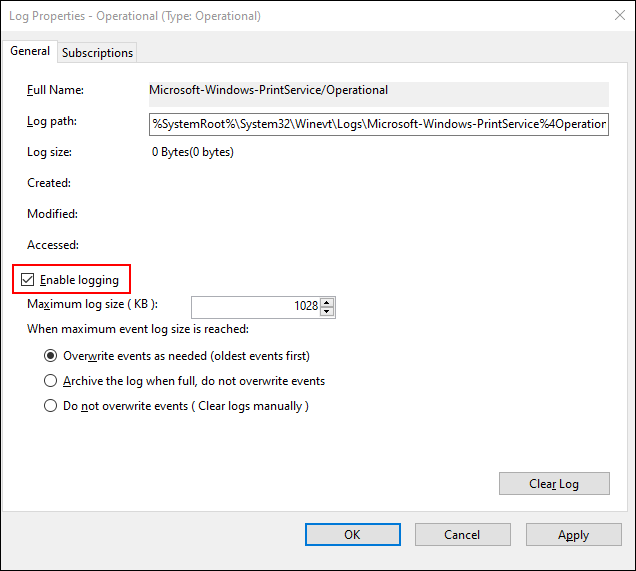This screenshot has height=571, width=636.
Task: Switch to the General tab
Action: pos(30,51)
